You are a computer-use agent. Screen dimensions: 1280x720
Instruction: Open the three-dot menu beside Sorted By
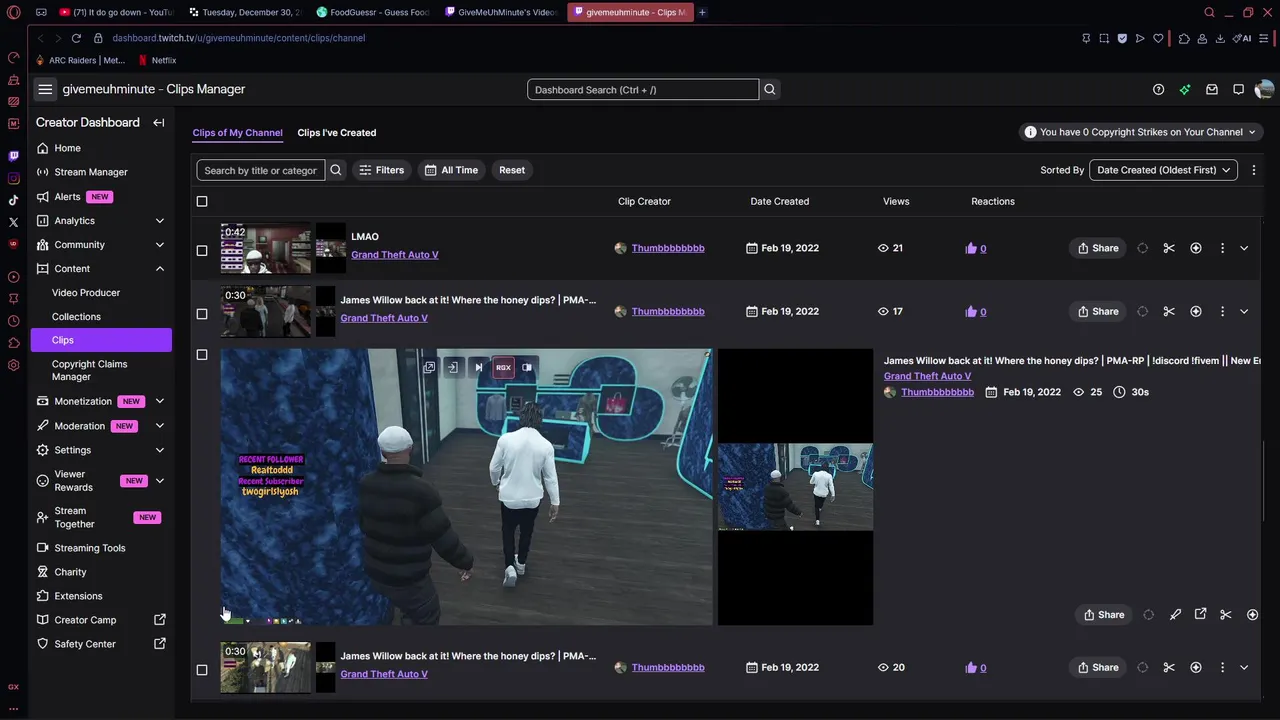click(1253, 170)
